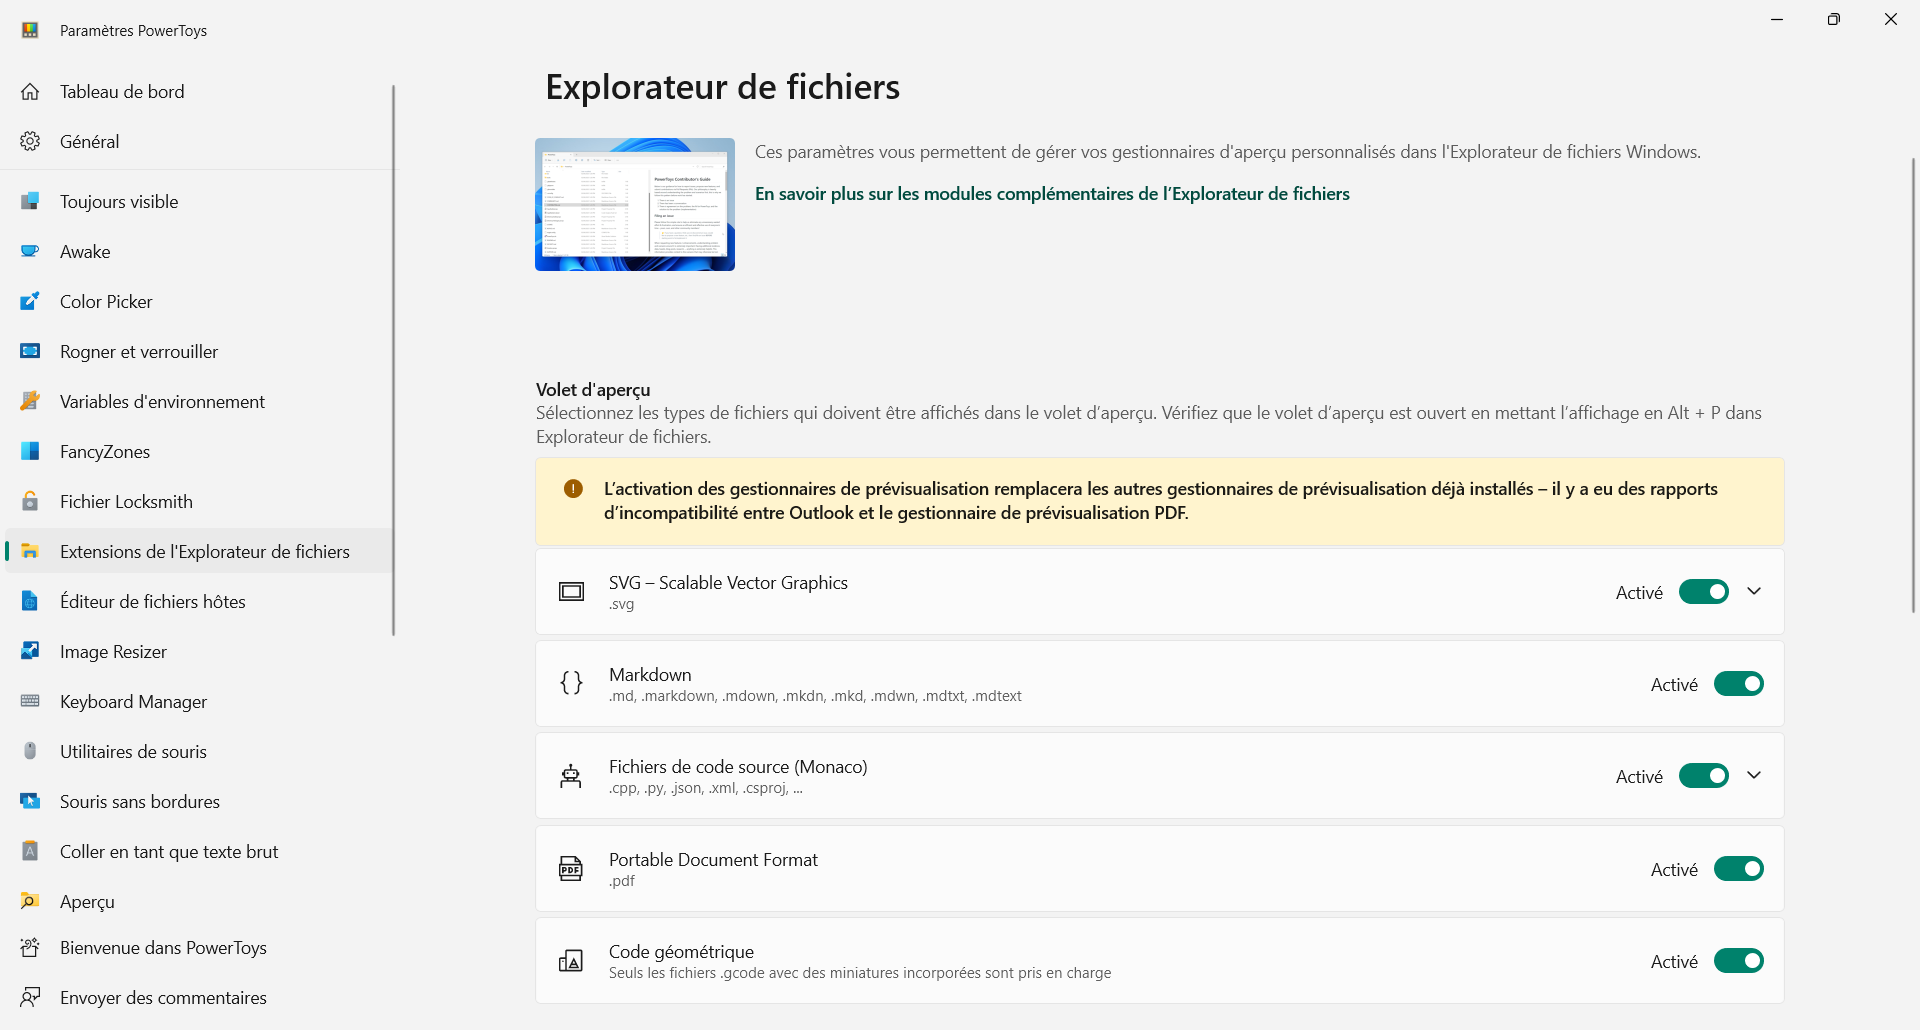Viewport: 1920px width, 1030px height.
Task: Select Variables d'environnement module
Action: coord(198,402)
